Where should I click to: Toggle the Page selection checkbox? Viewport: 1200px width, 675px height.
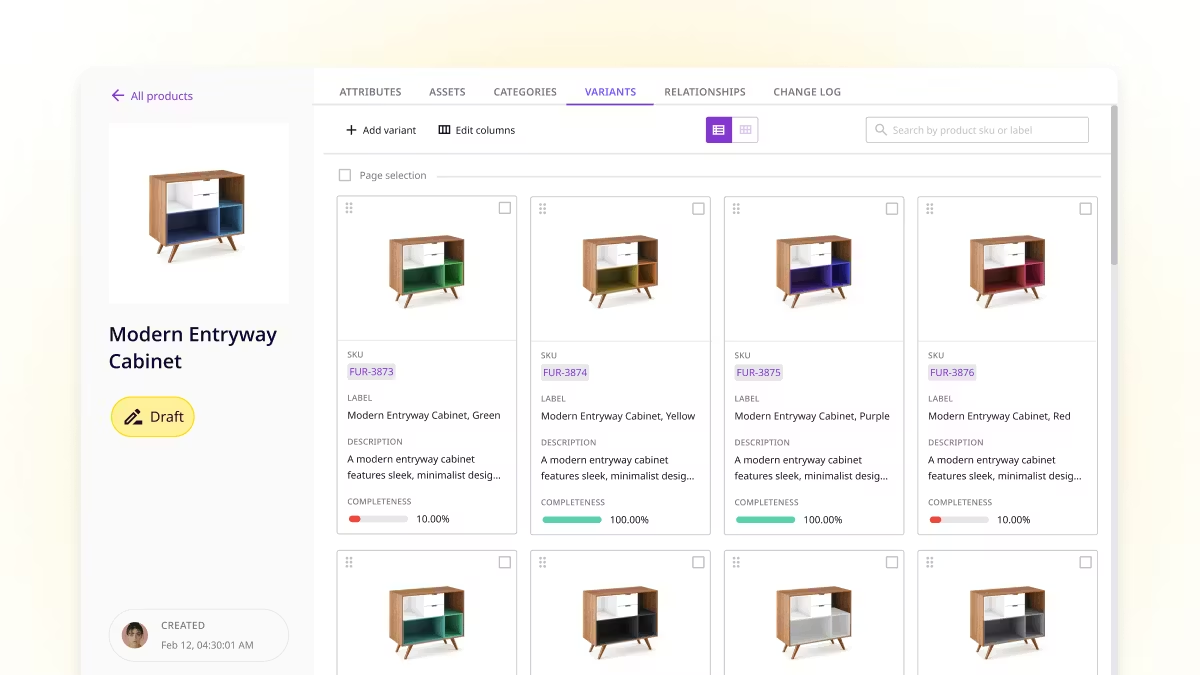345,175
